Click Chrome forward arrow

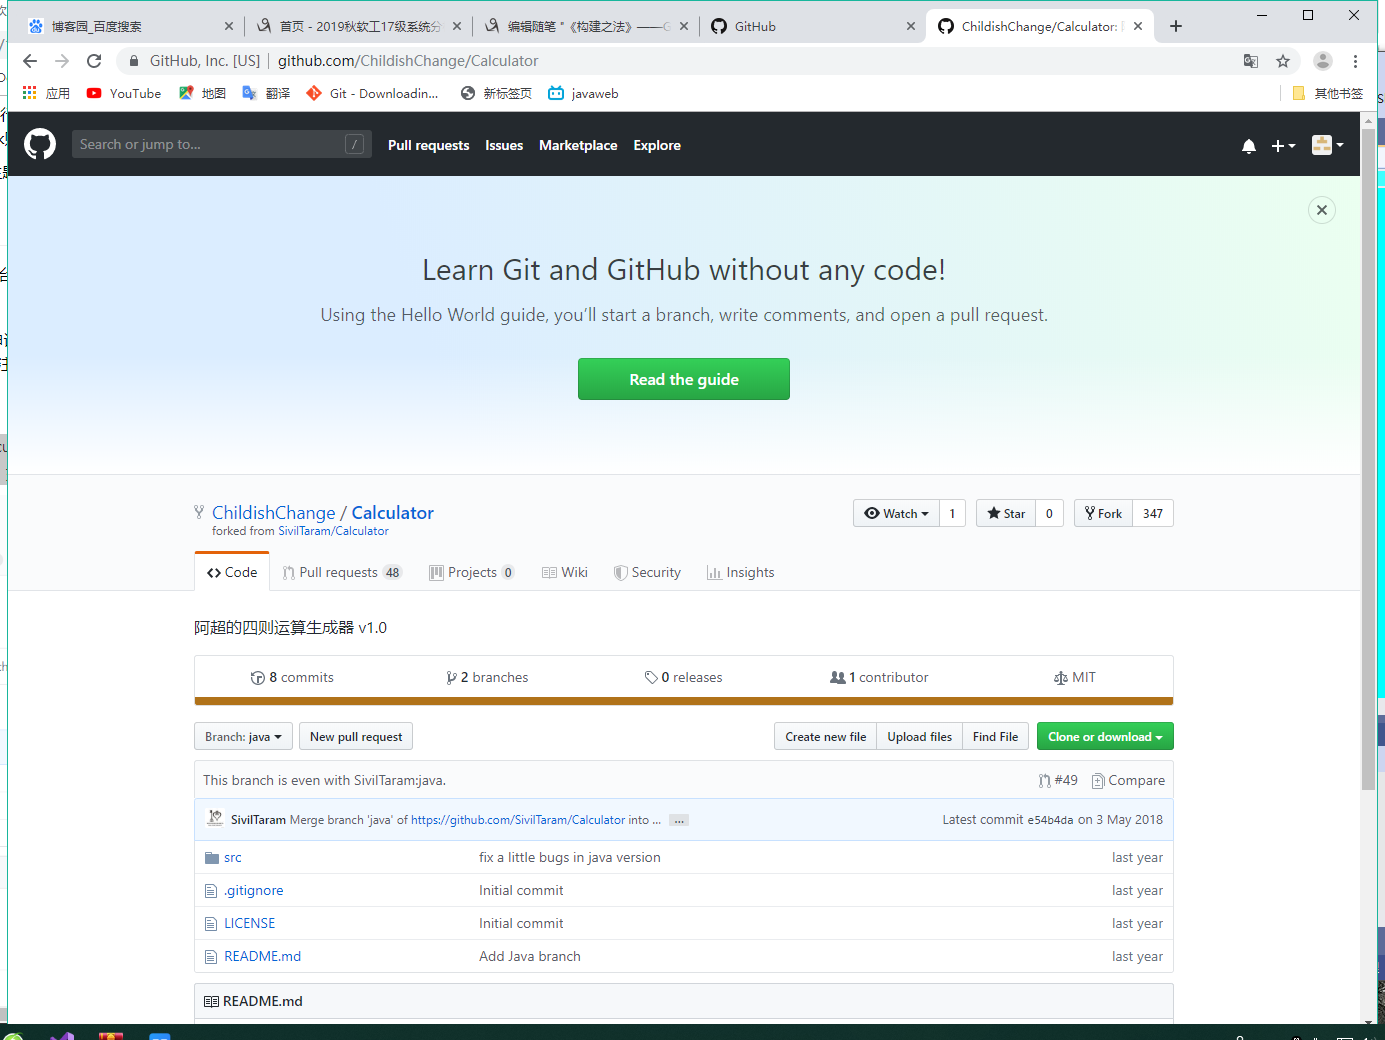pos(62,61)
